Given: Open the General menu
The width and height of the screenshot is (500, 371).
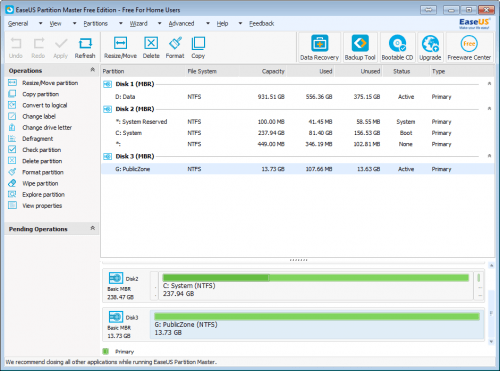Looking at the screenshot, I should [18, 24].
